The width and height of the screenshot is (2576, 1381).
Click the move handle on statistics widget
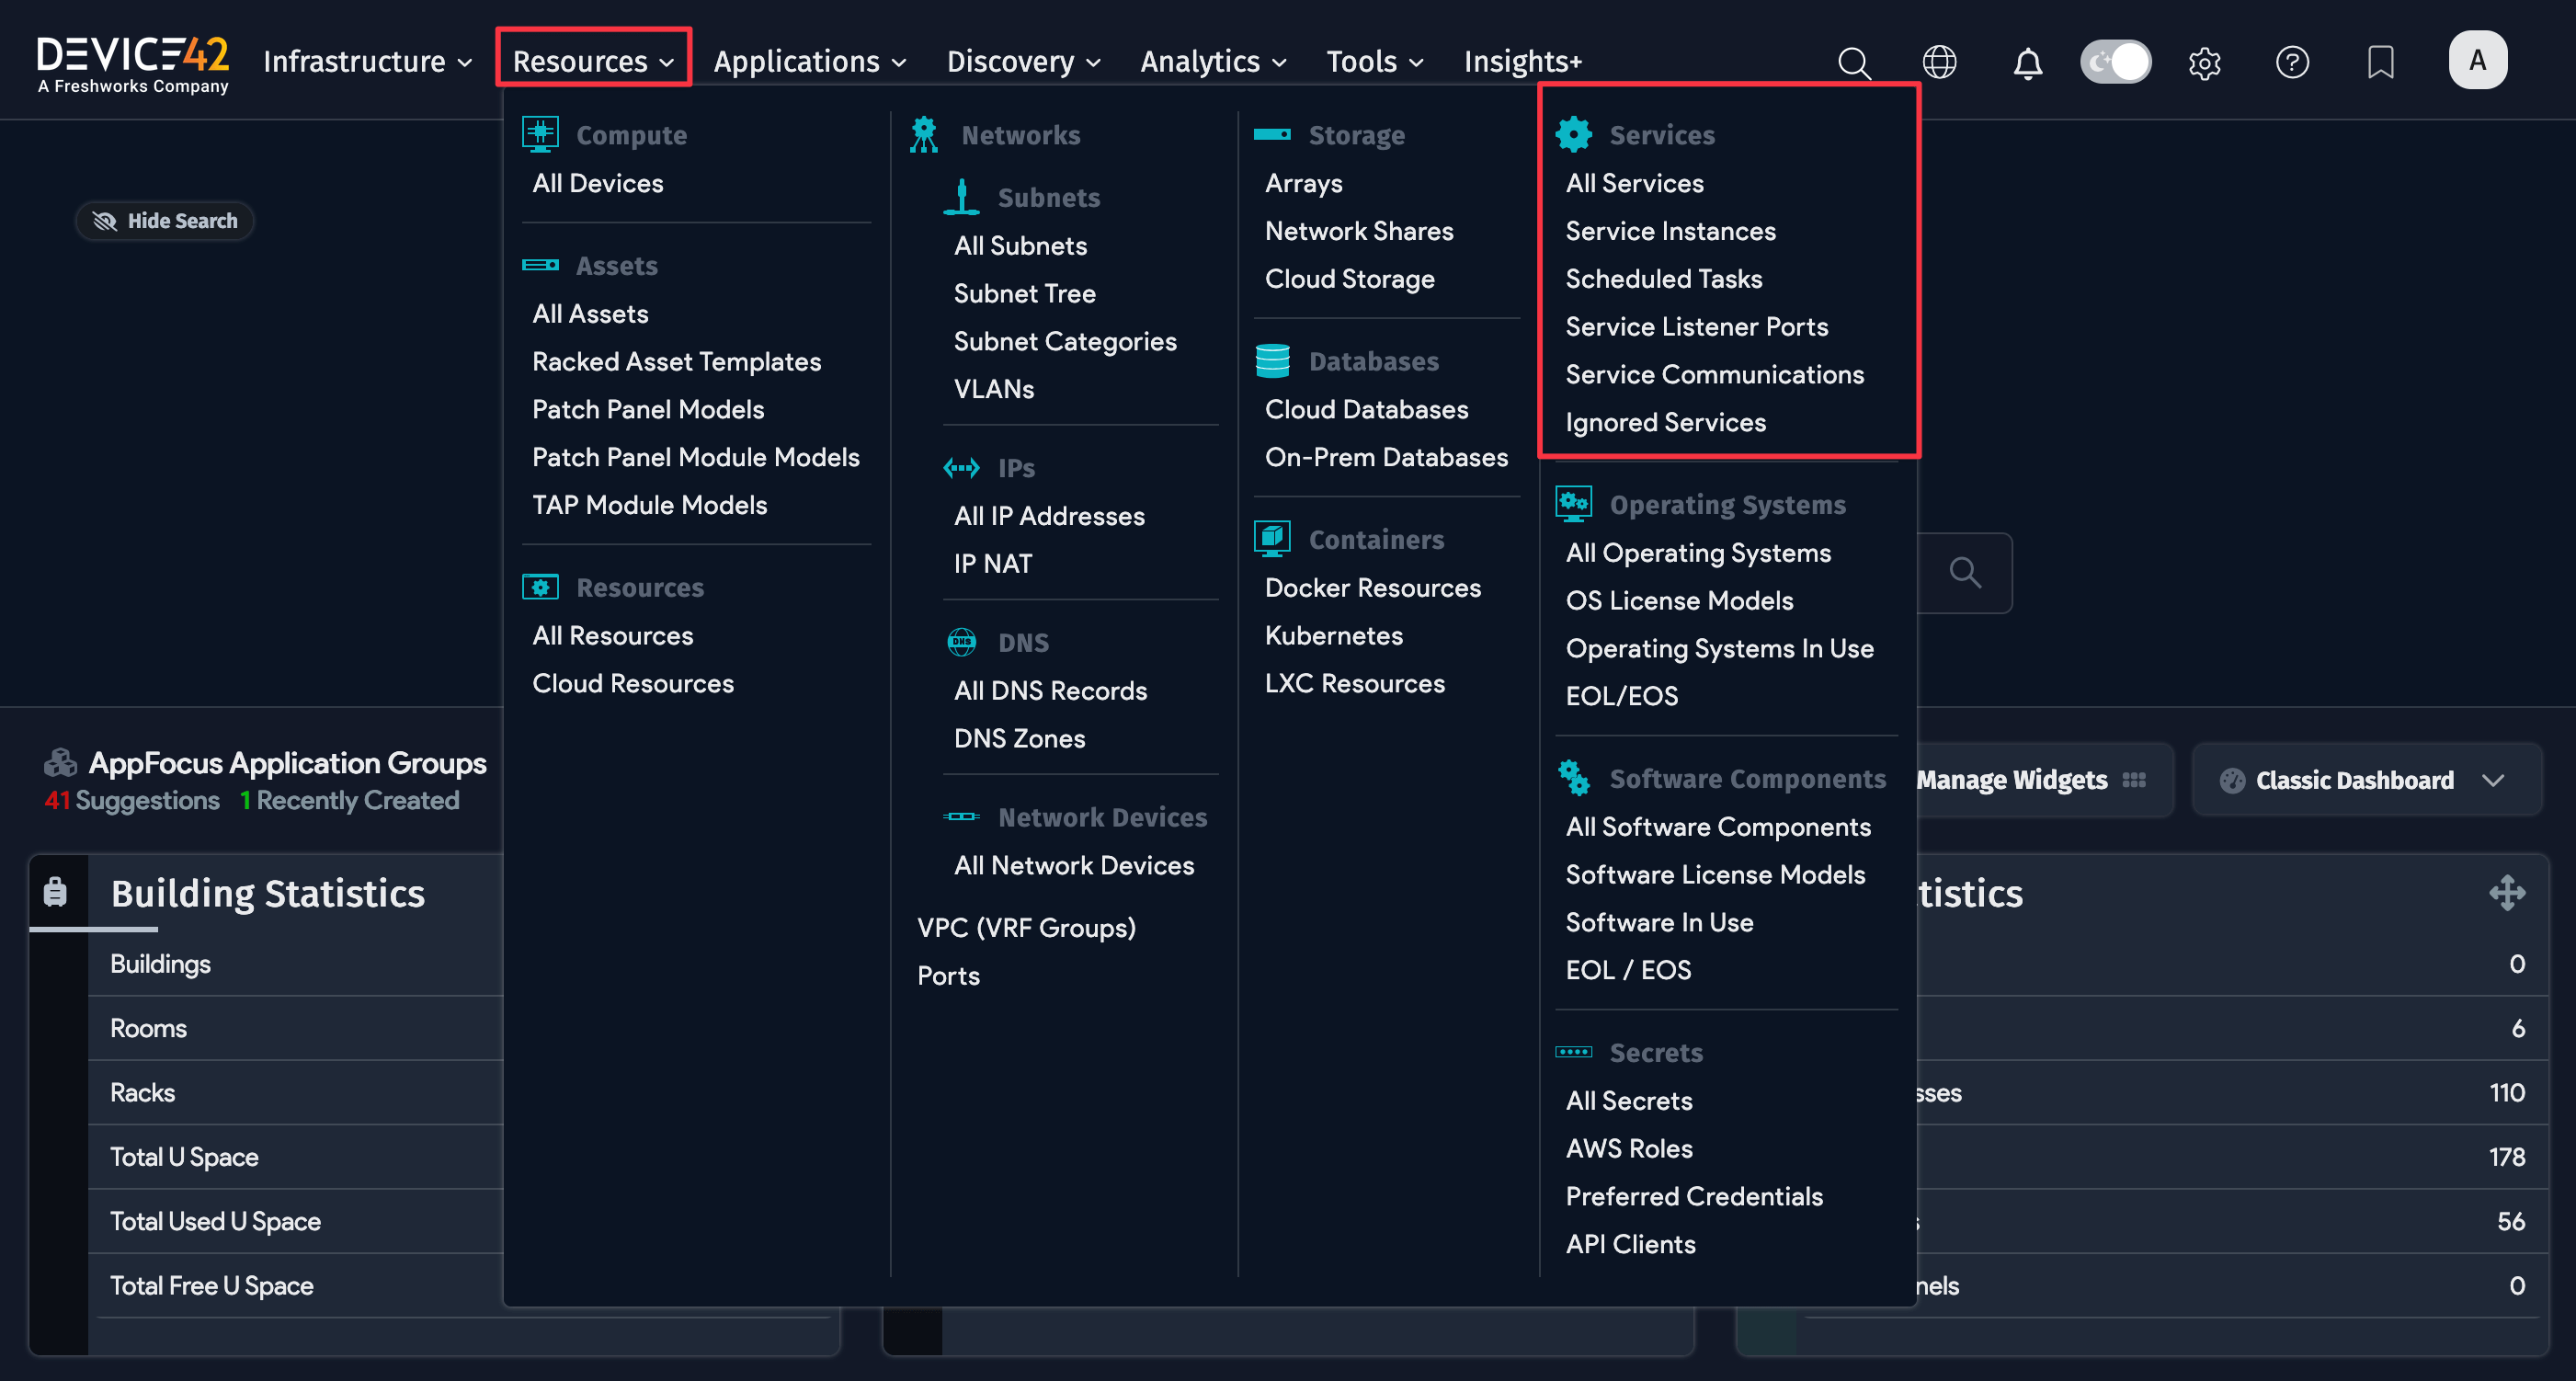click(2507, 892)
